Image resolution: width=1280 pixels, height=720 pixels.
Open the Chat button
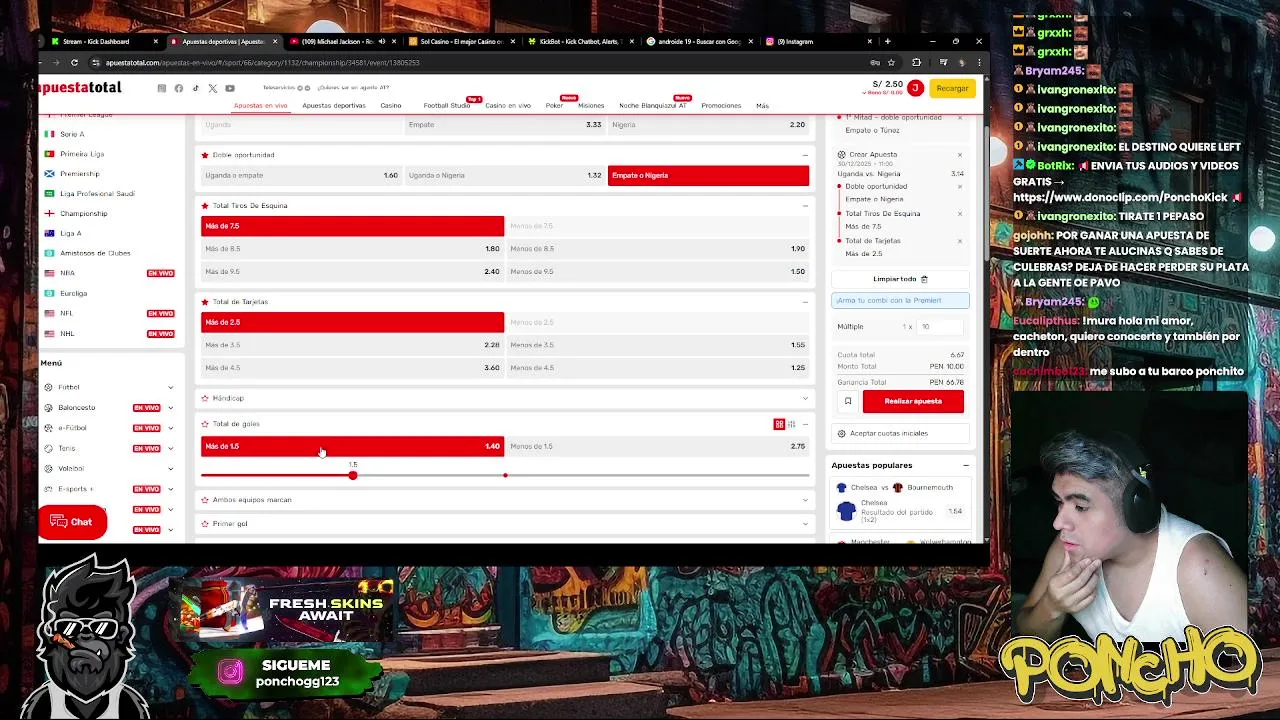click(72, 522)
